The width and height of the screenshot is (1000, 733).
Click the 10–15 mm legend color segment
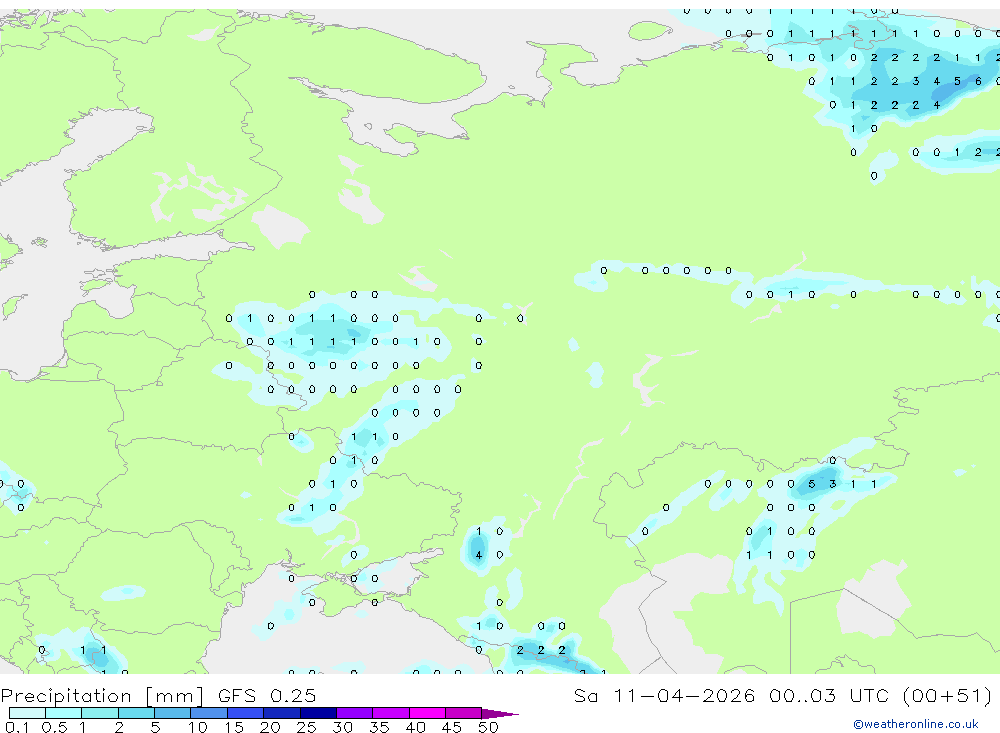[x=209, y=713]
